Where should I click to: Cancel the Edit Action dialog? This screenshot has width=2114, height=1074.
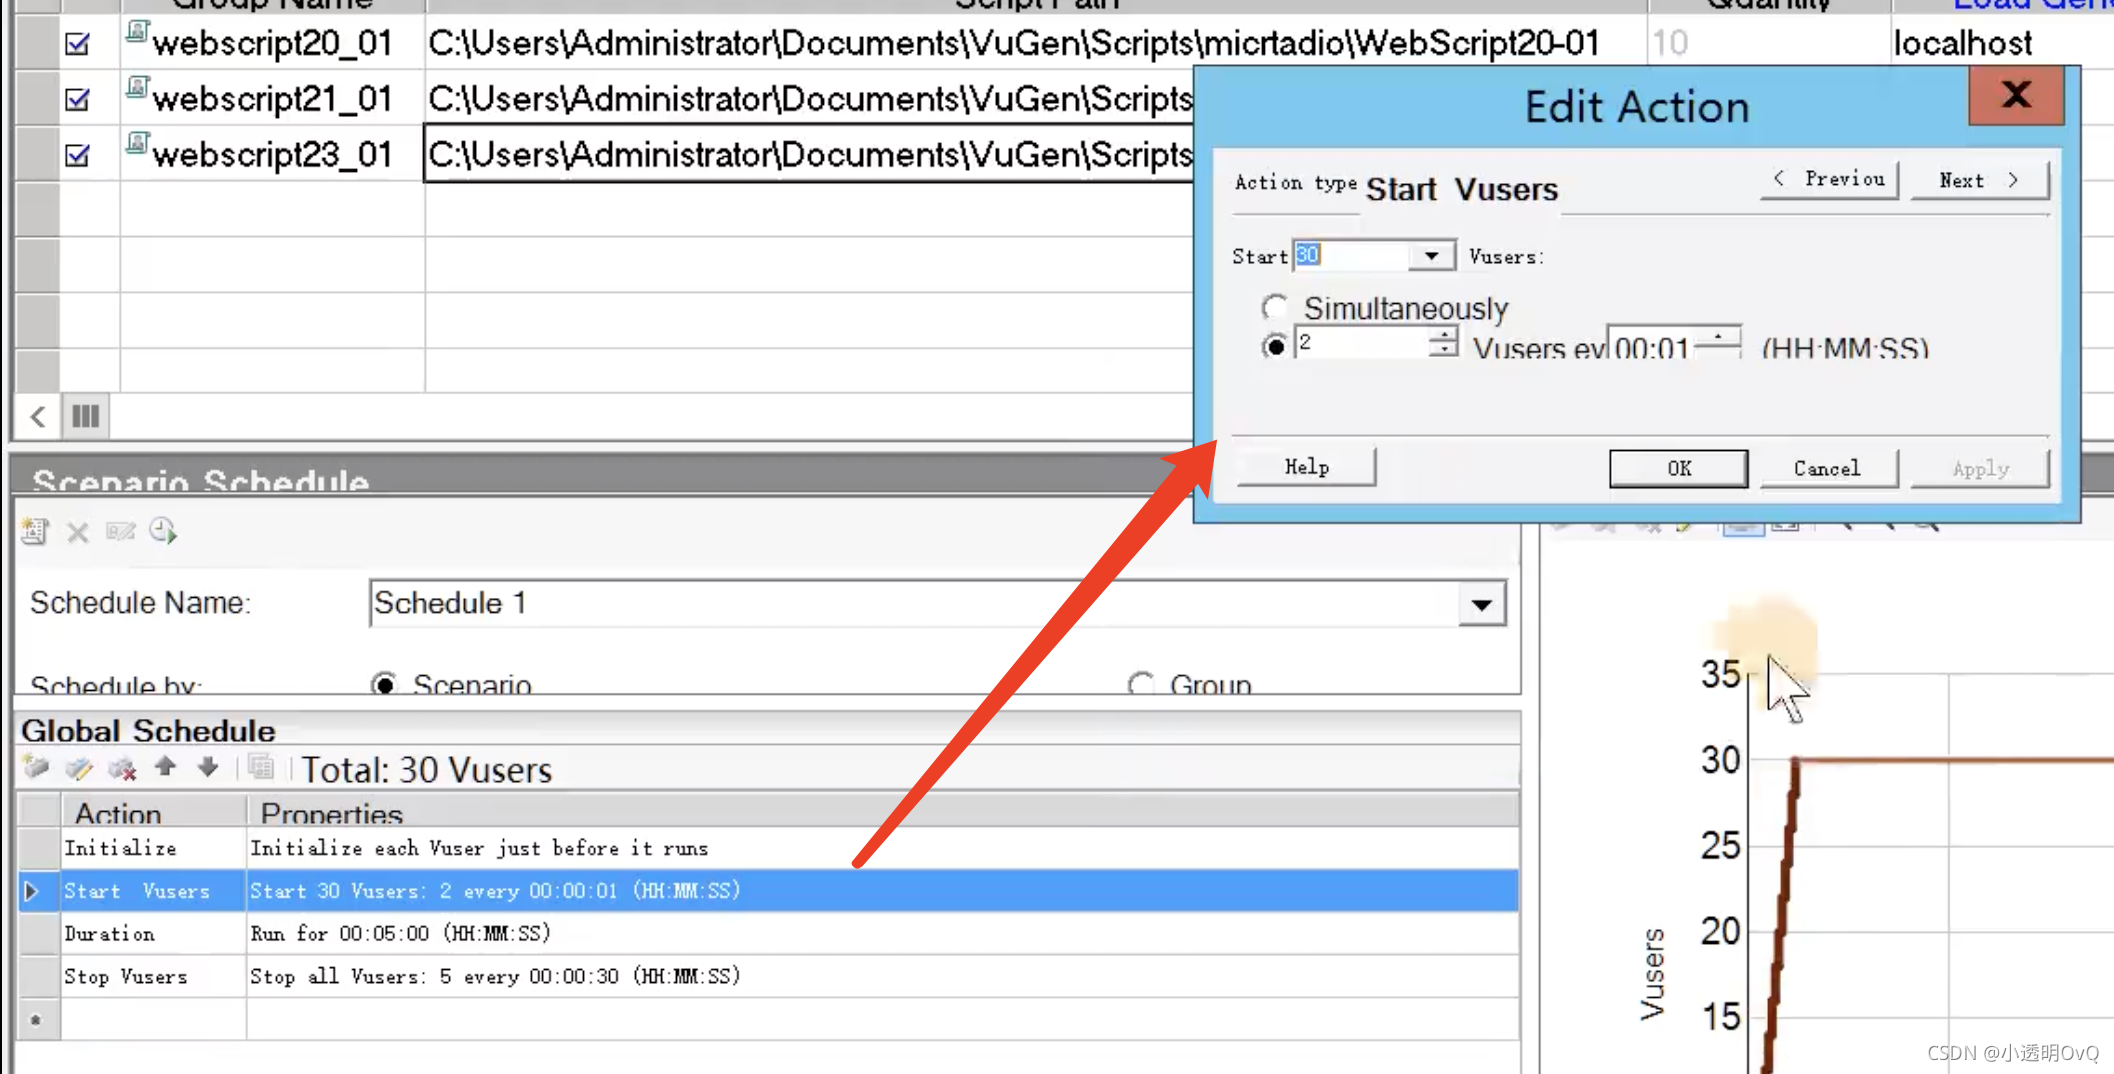click(1827, 468)
